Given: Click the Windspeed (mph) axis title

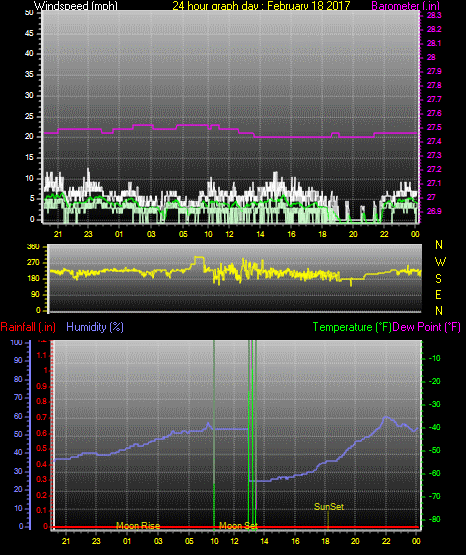Looking at the screenshot, I should tap(76, 5).
